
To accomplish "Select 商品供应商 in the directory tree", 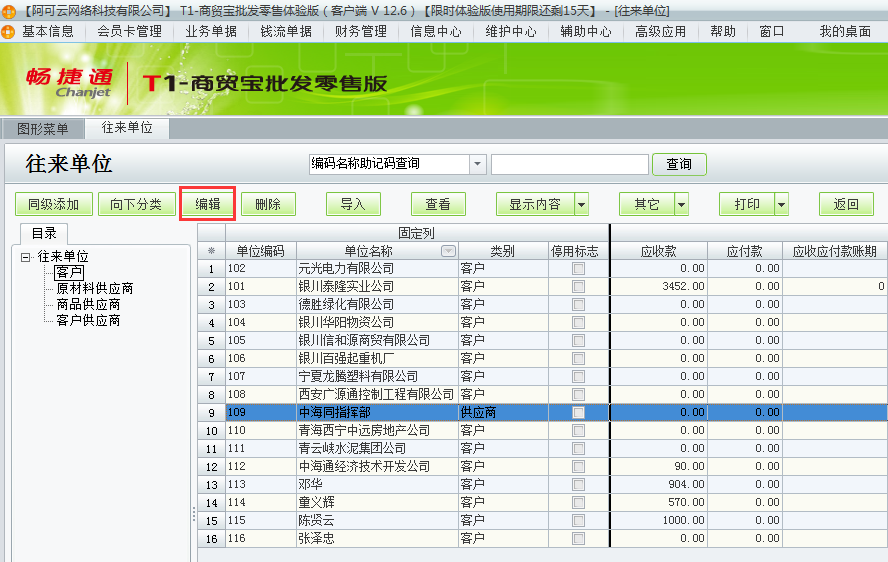I will [x=88, y=305].
